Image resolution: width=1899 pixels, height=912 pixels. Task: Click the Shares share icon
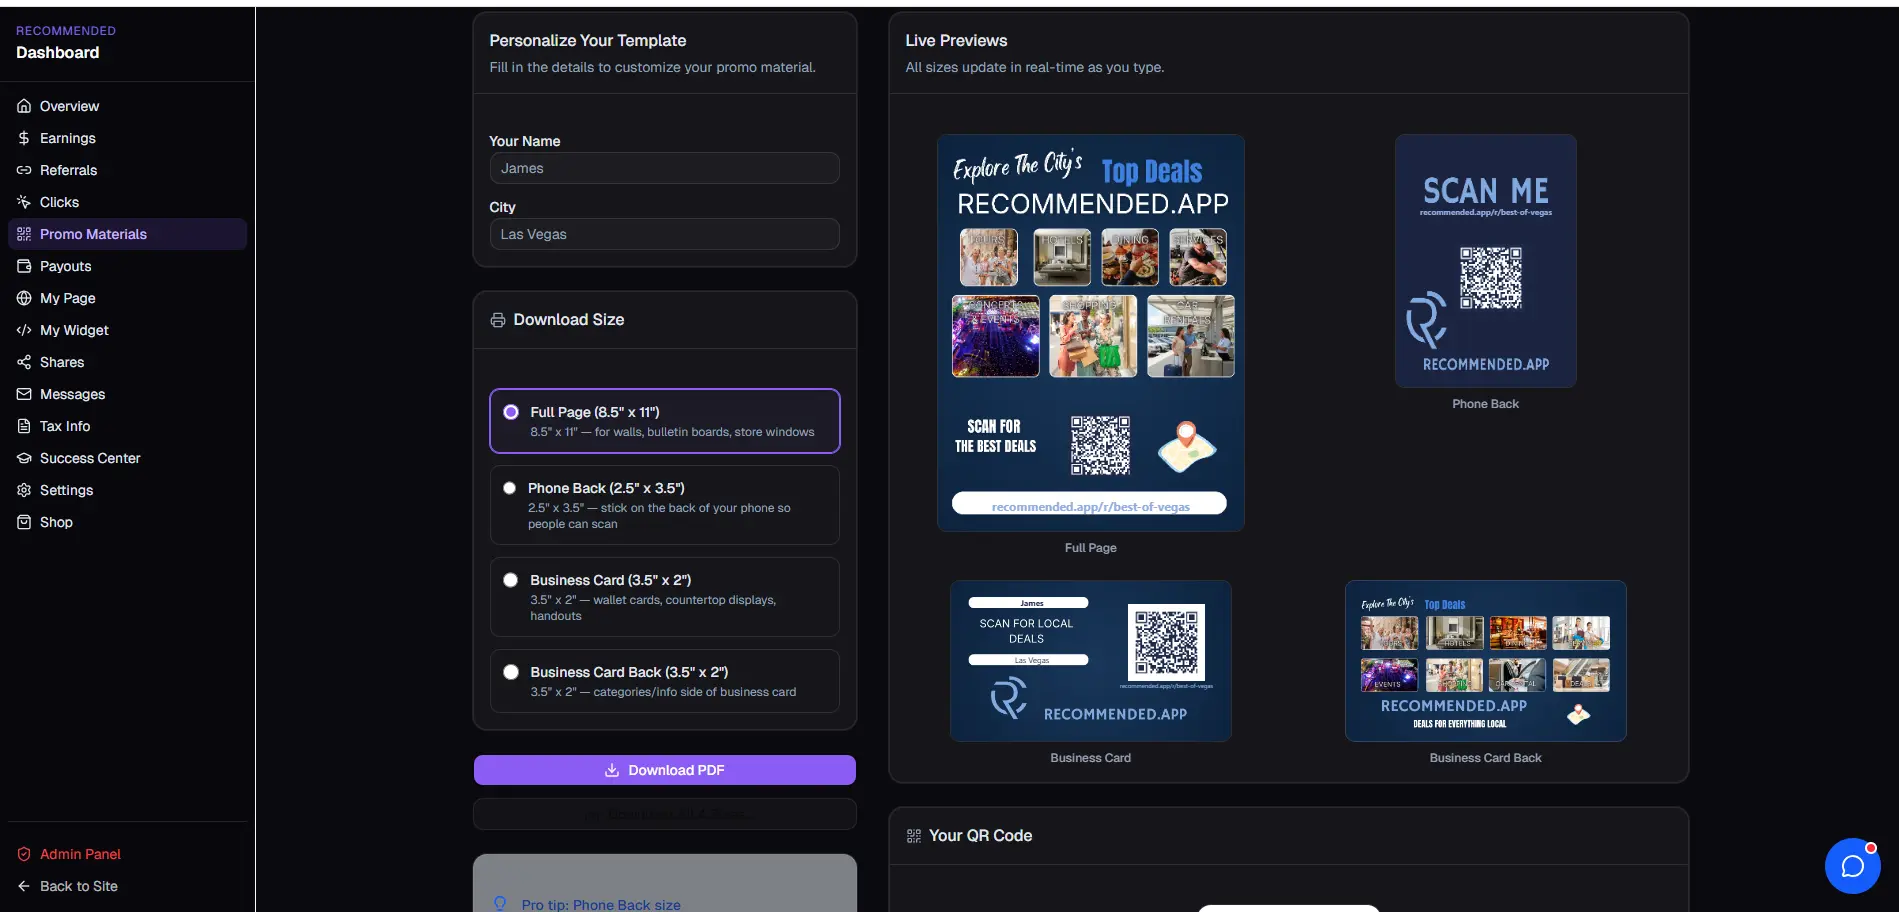click(x=24, y=362)
